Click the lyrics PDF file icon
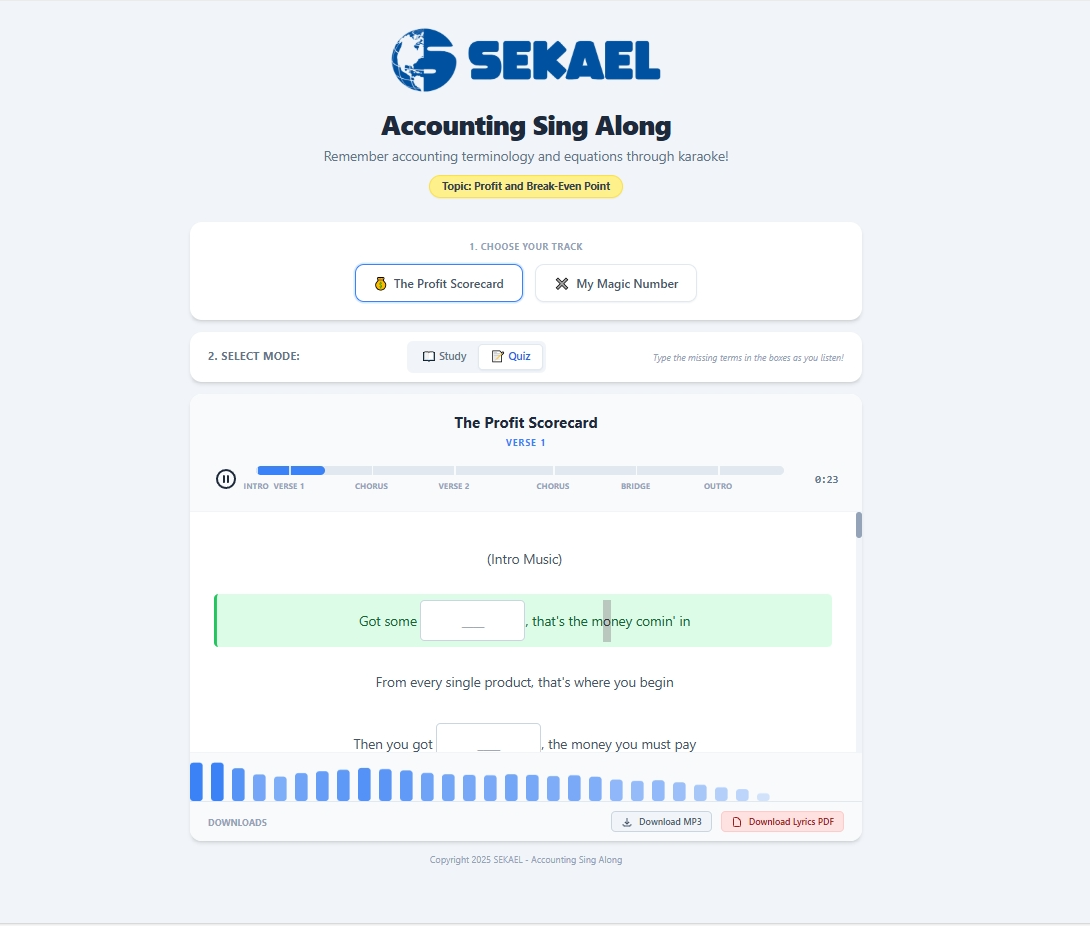 737,822
